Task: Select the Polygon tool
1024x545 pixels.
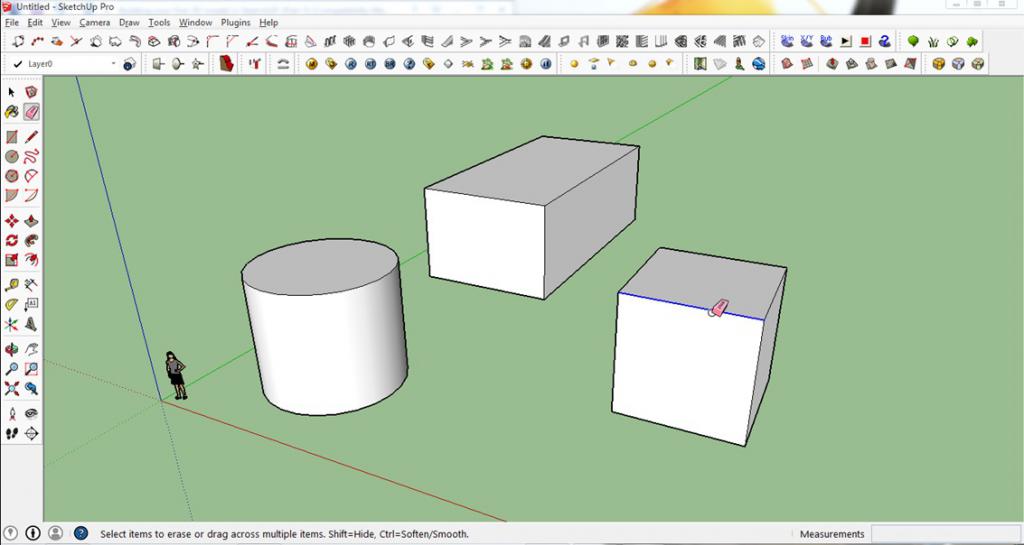Action: (x=12, y=176)
